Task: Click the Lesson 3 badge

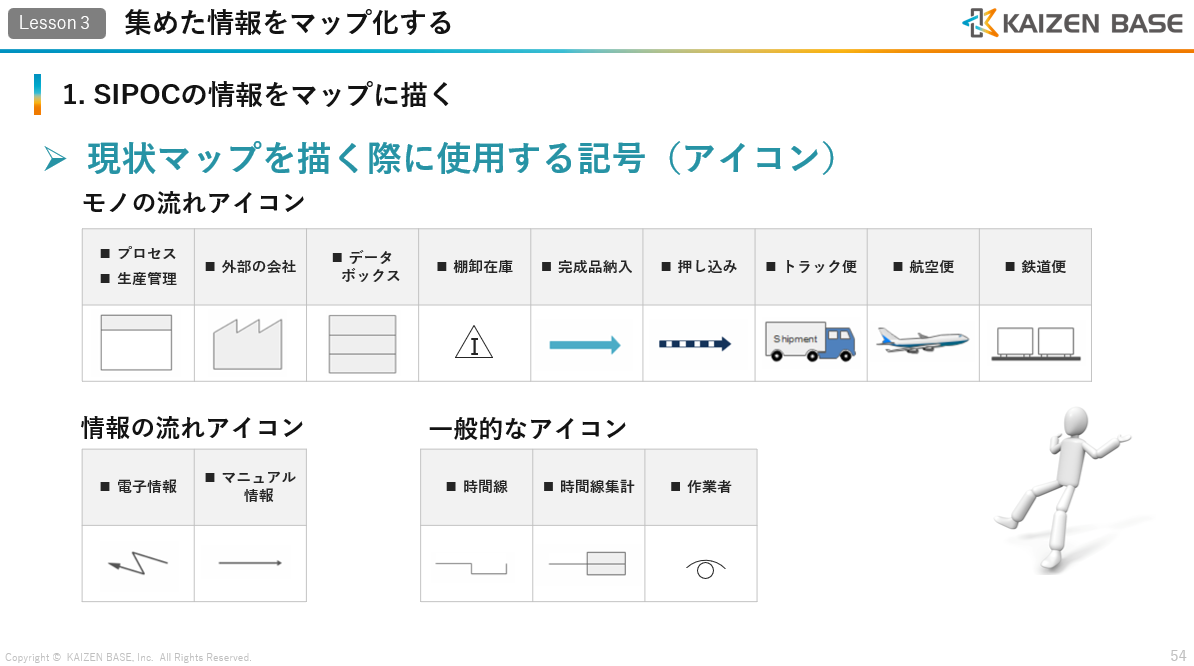Action: [56, 23]
